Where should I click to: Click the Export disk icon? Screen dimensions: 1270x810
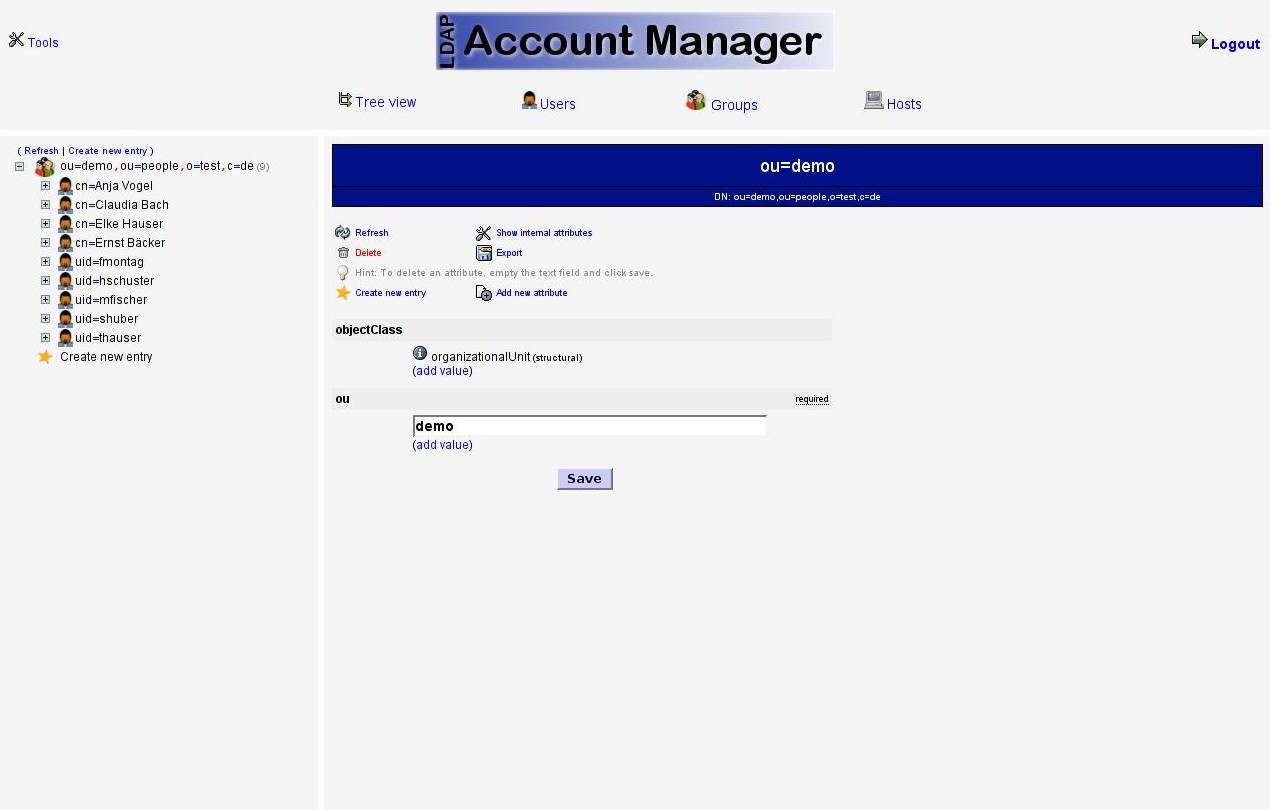(484, 253)
